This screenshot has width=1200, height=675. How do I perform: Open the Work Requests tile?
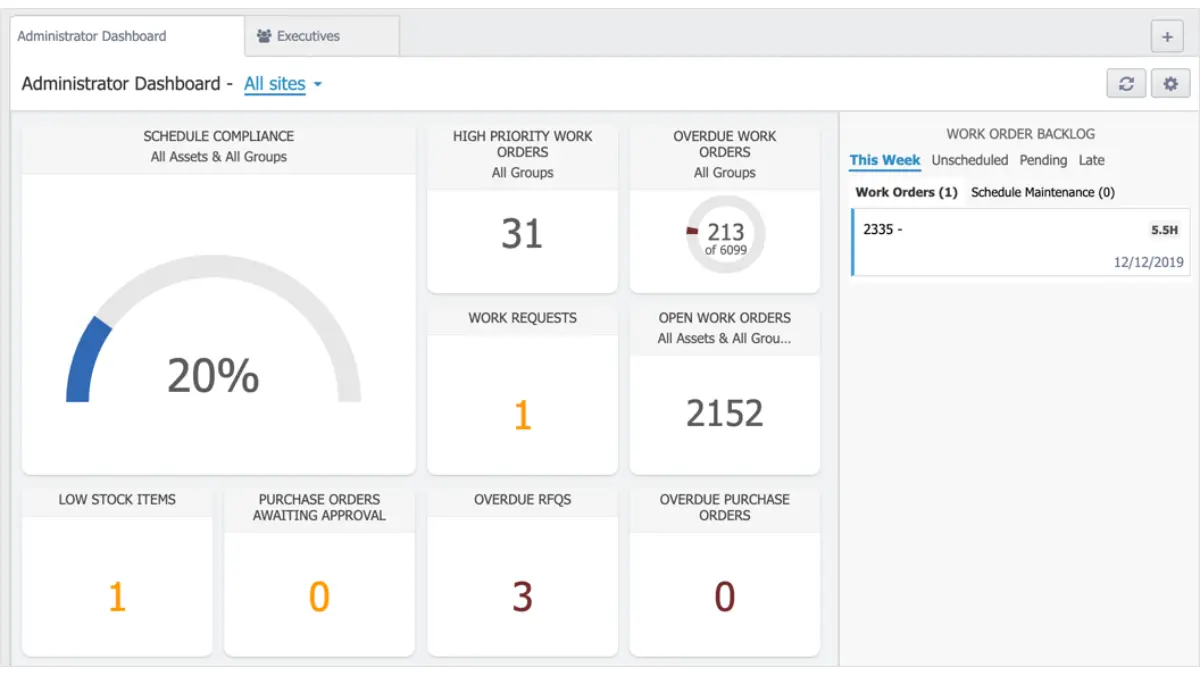pyautogui.click(x=522, y=413)
